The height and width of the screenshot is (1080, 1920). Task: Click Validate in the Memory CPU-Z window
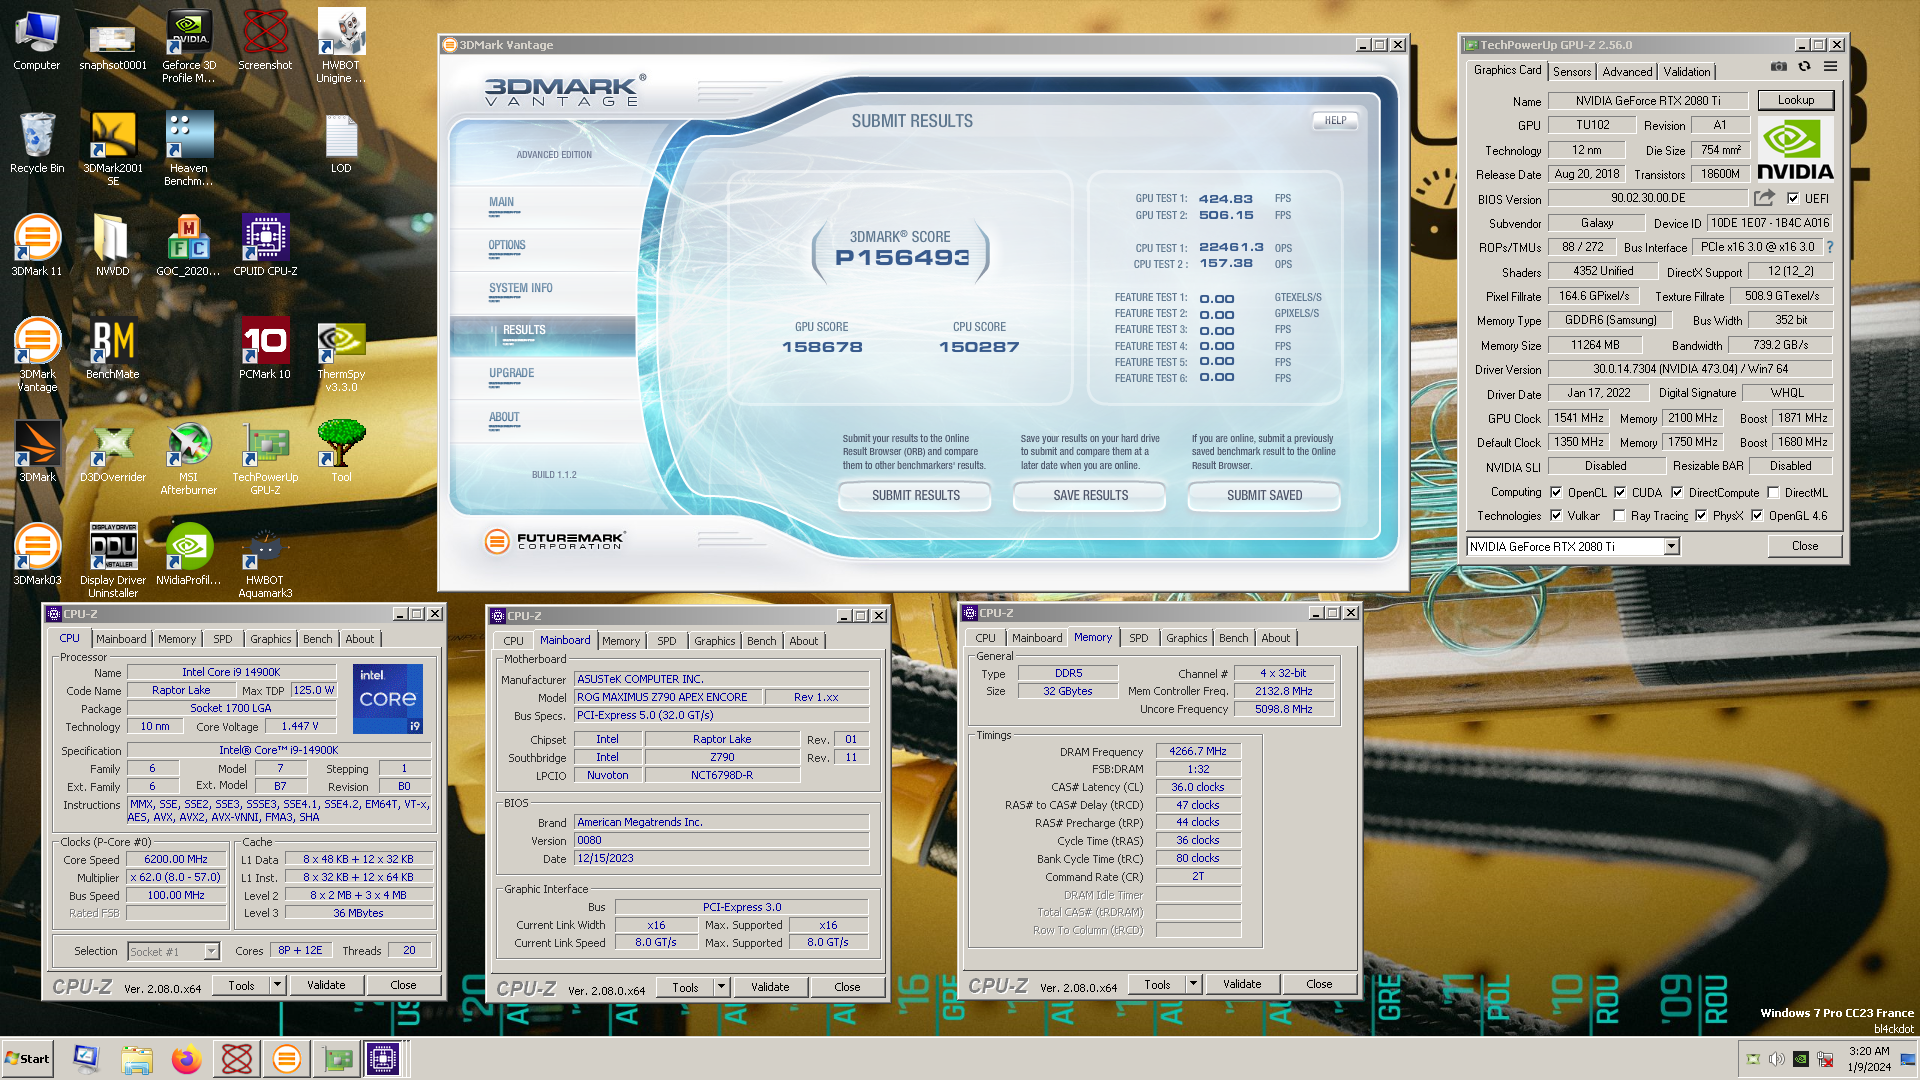1242,984
